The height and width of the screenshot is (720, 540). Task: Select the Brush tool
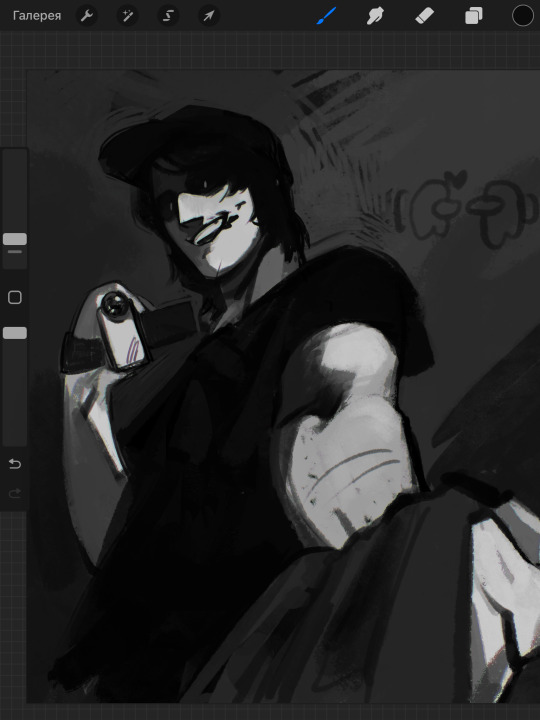tap(326, 16)
